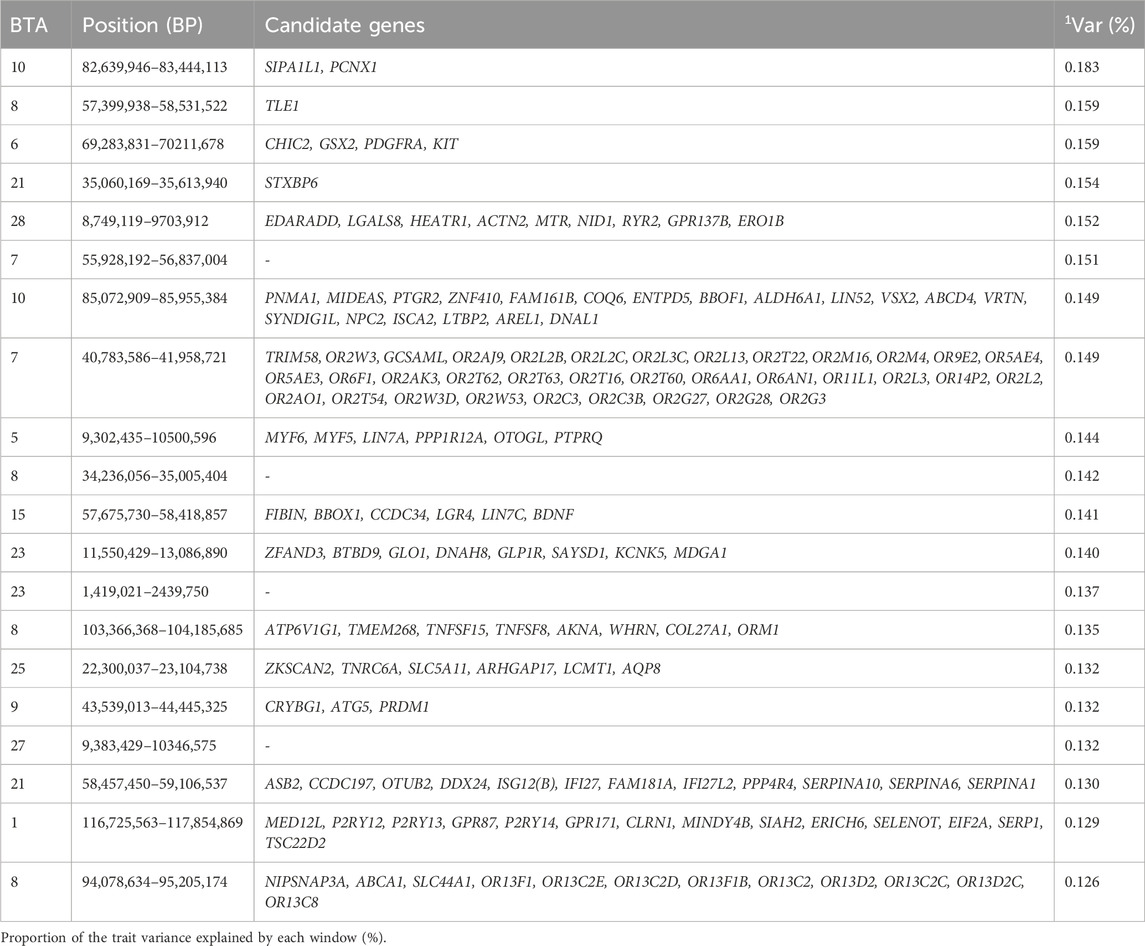The image size is (1145, 946).
Task: Click the BTA column header
Action: click(29, 25)
